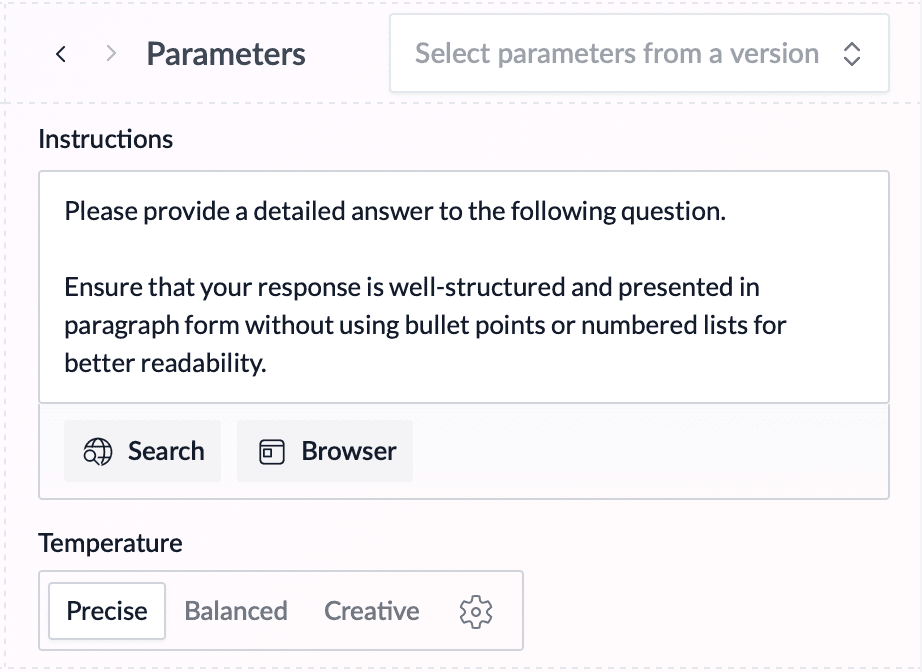Click empty area of the tools bar
Image resolution: width=922 pixels, height=672 pixels.
click(x=650, y=452)
